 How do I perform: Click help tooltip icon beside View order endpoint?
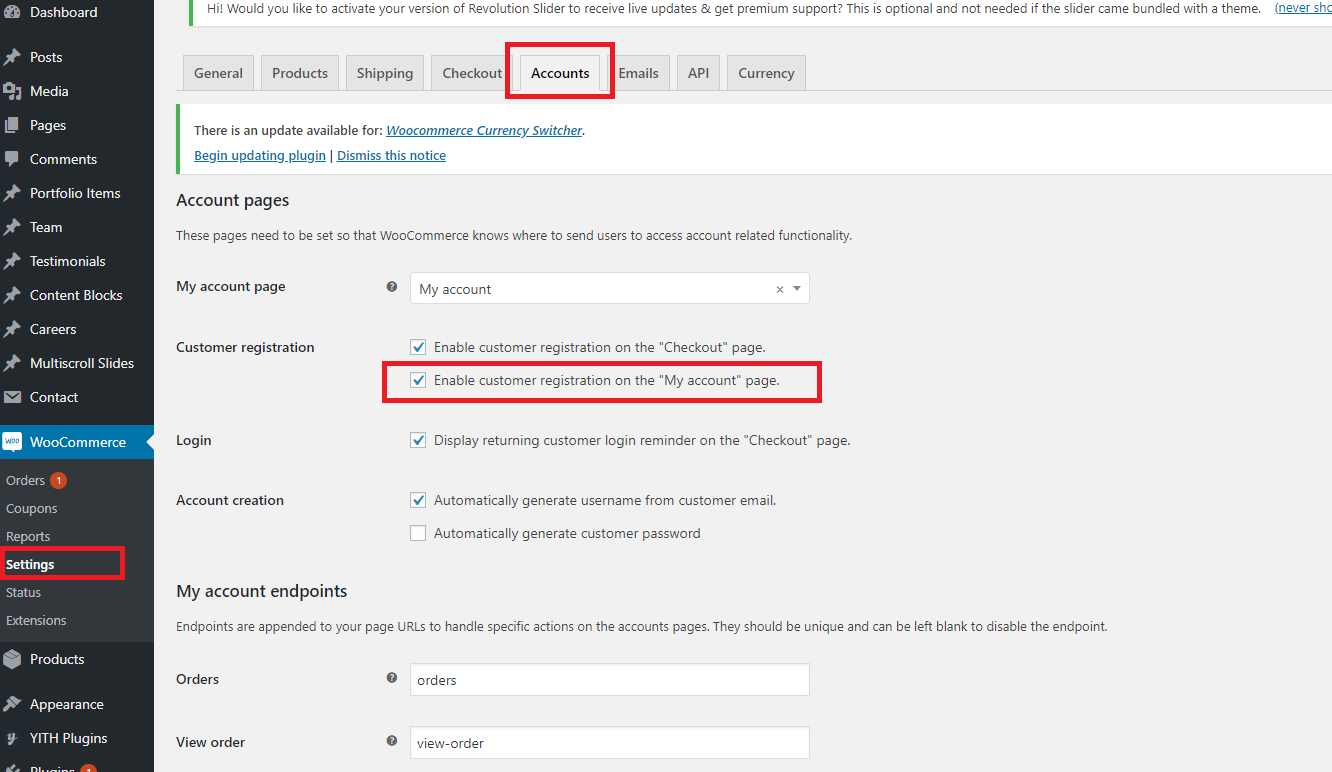pyautogui.click(x=392, y=741)
